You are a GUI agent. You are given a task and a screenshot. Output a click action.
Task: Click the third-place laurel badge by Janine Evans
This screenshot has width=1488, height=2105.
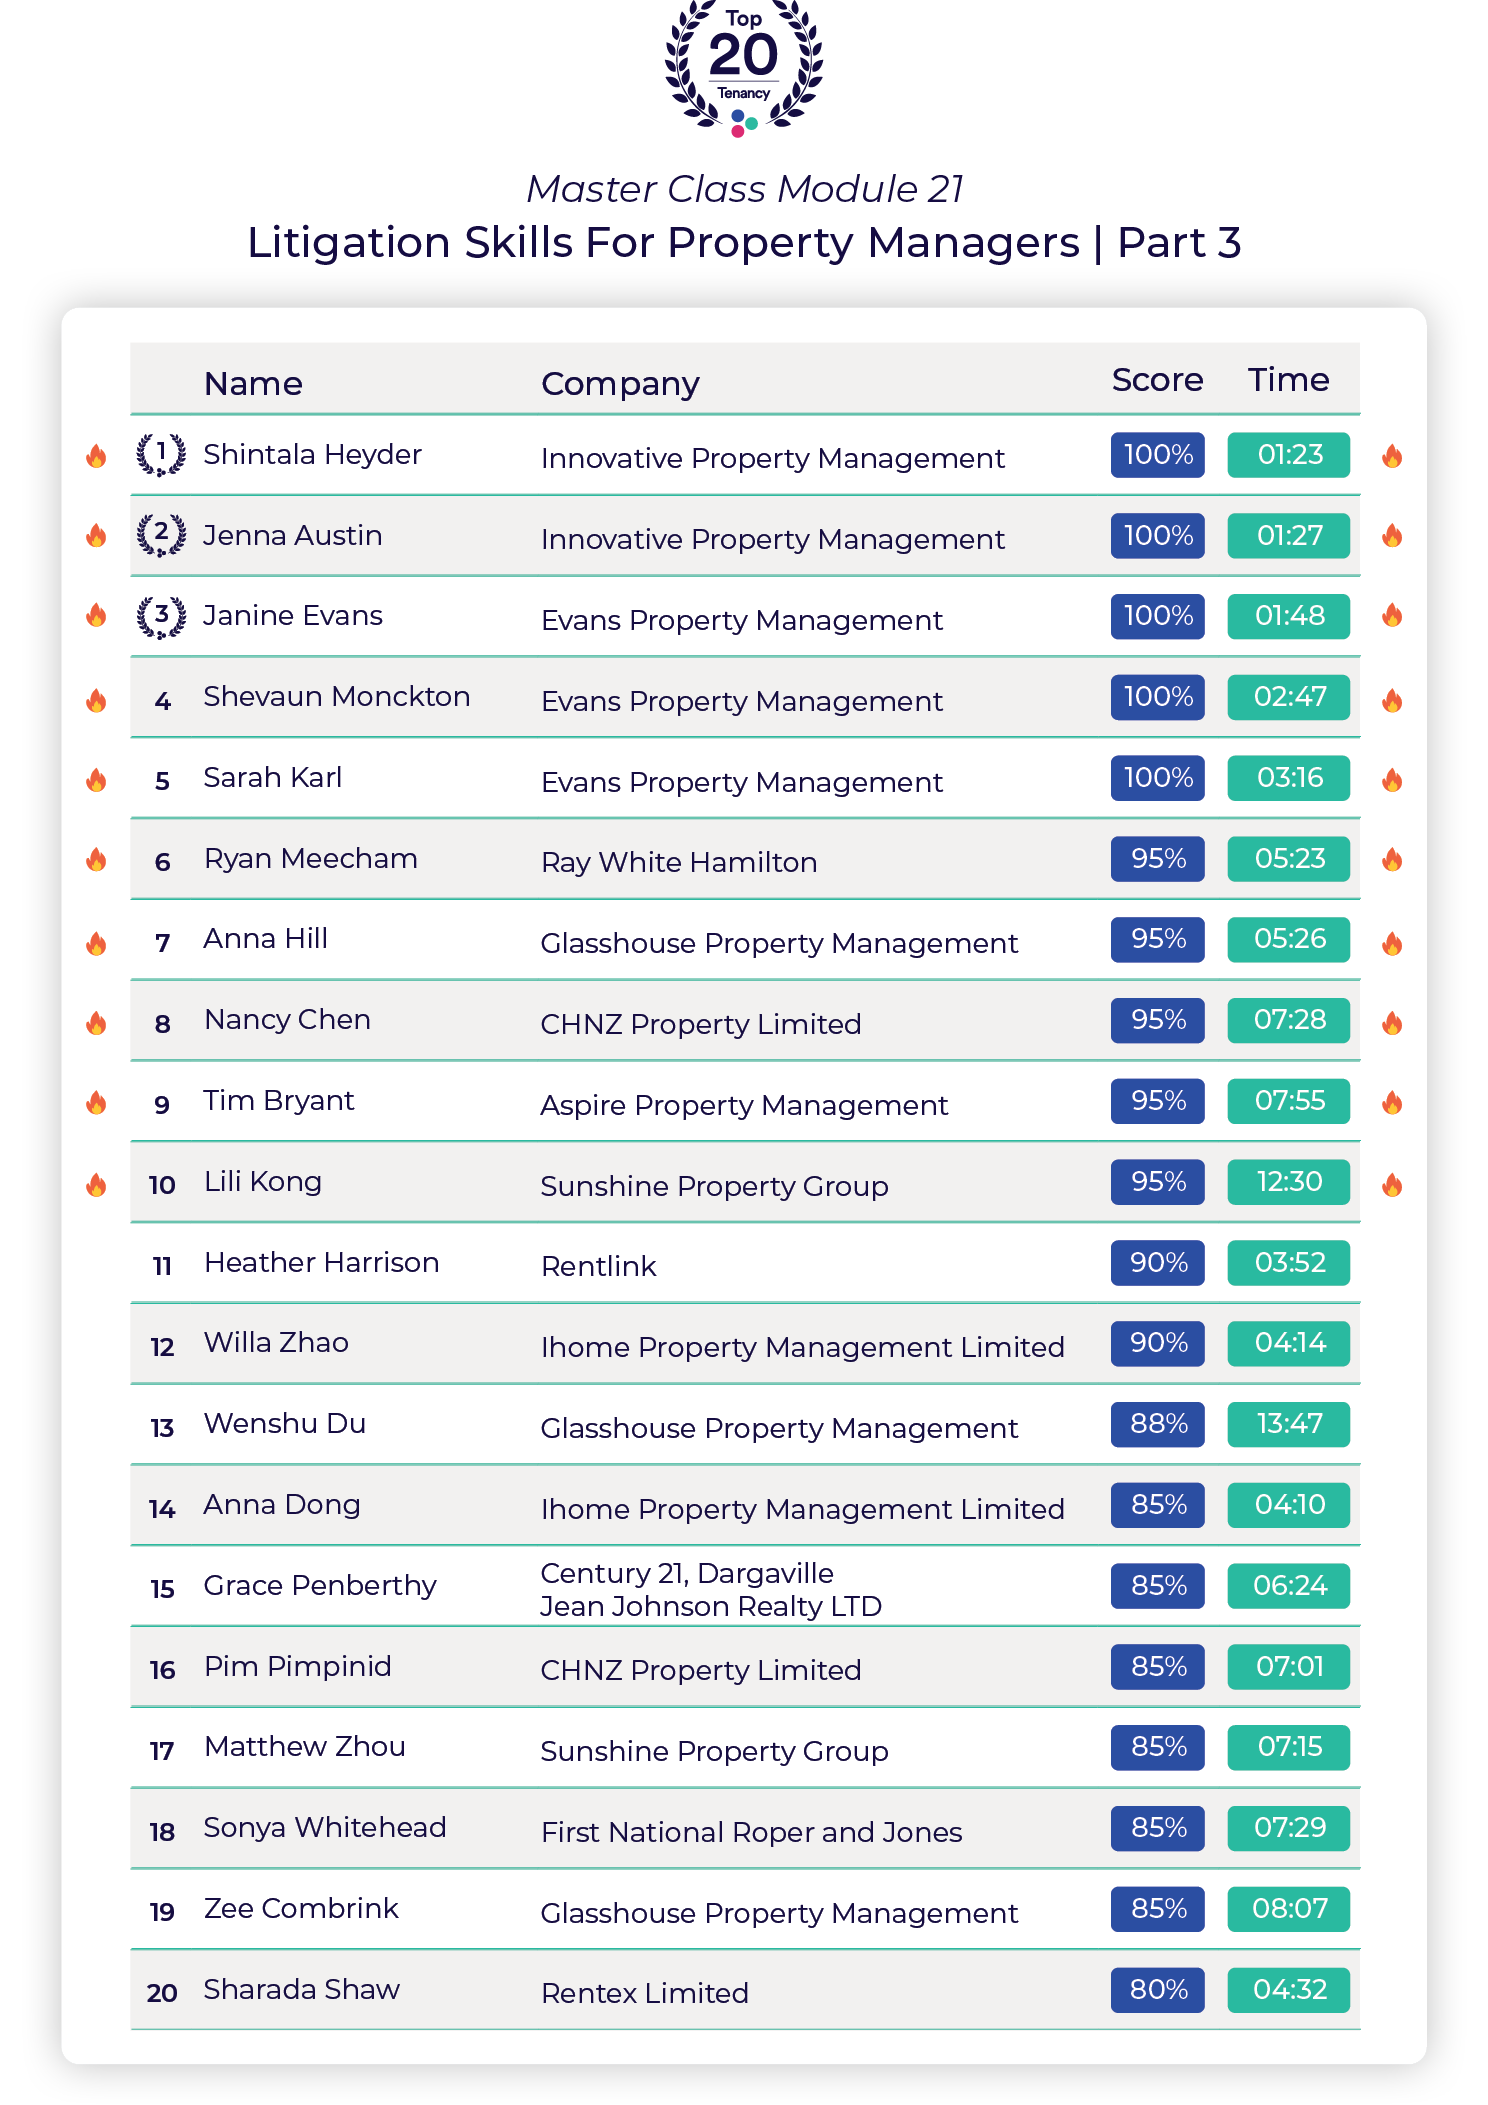click(161, 616)
